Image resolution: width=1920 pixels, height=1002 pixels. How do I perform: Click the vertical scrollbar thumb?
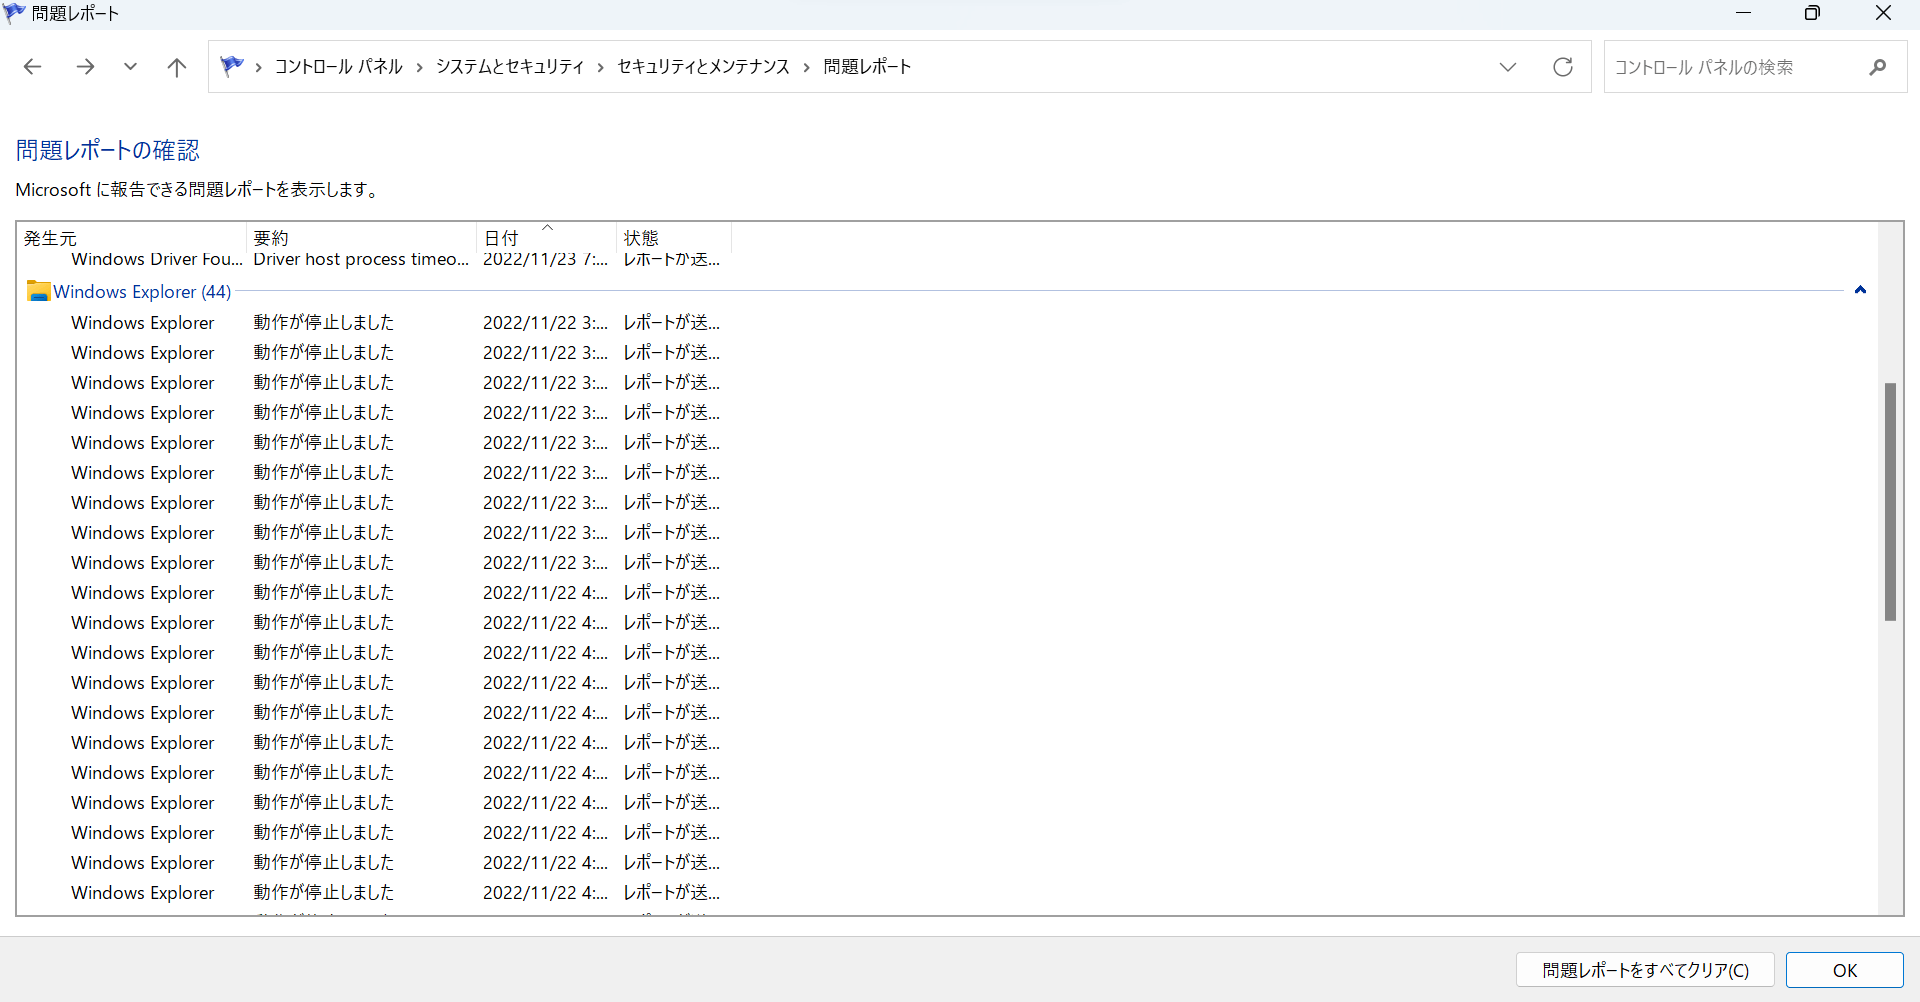click(x=1890, y=502)
